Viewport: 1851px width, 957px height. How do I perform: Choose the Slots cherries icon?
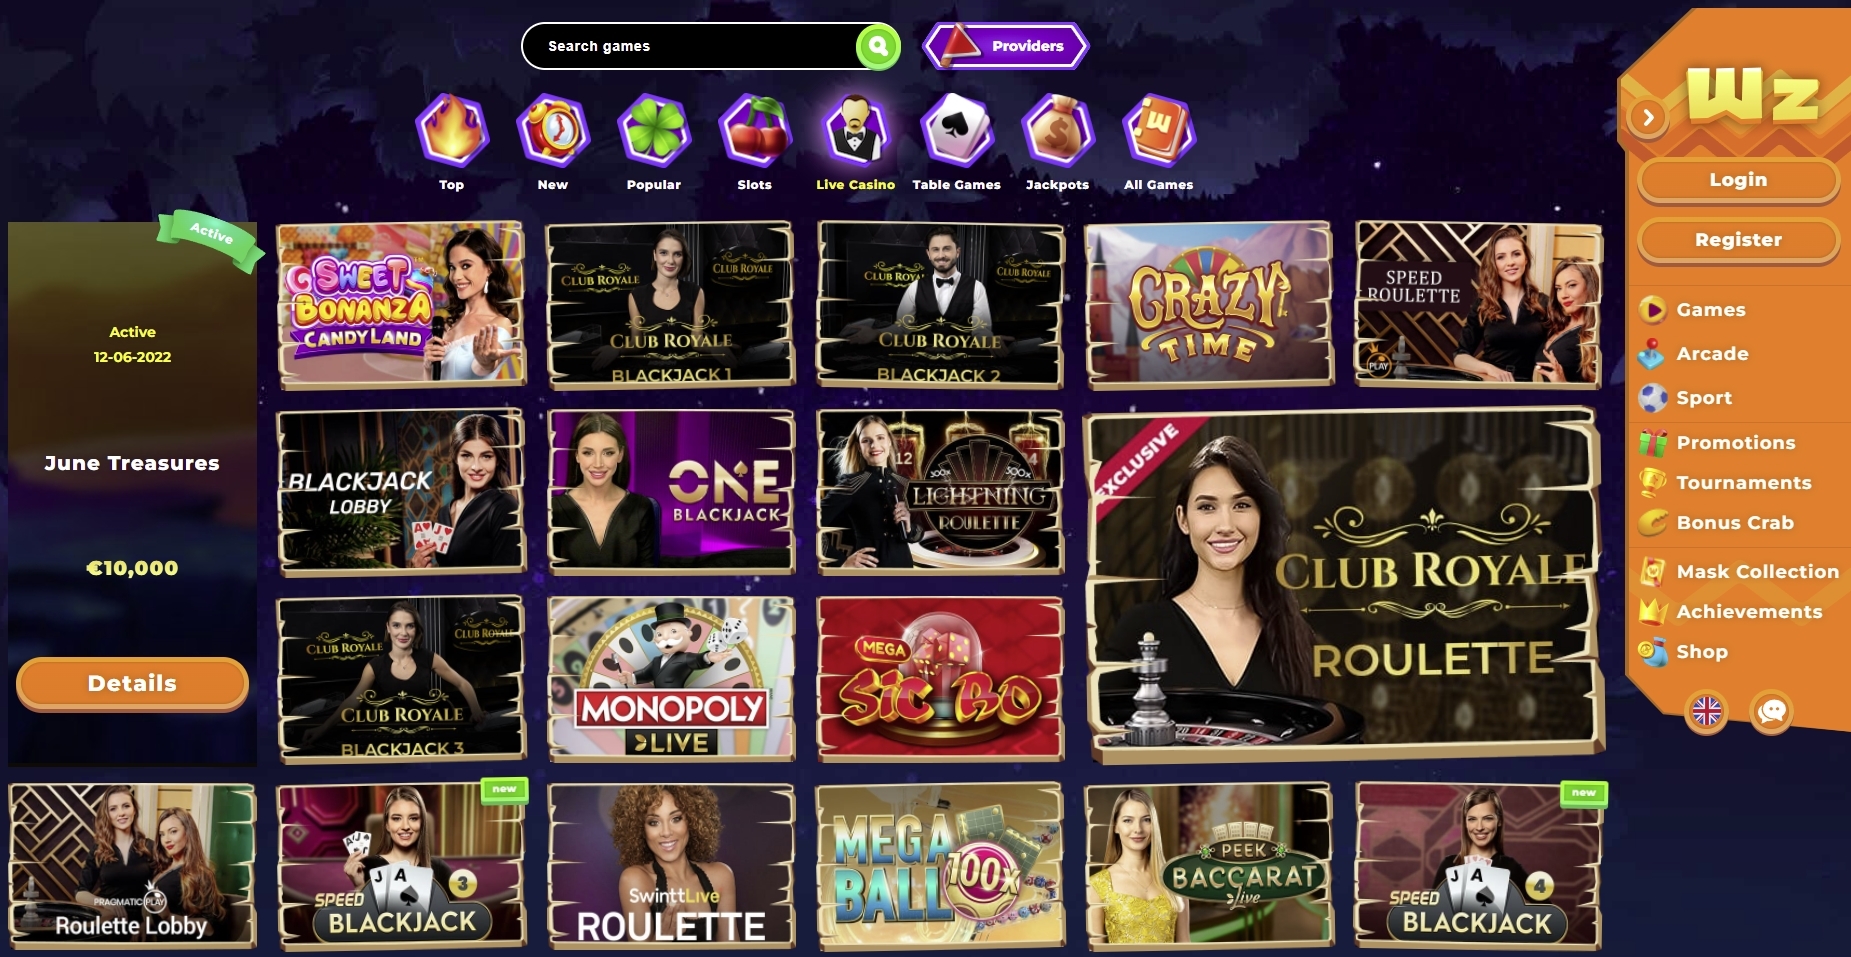pyautogui.click(x=755, y=131)
